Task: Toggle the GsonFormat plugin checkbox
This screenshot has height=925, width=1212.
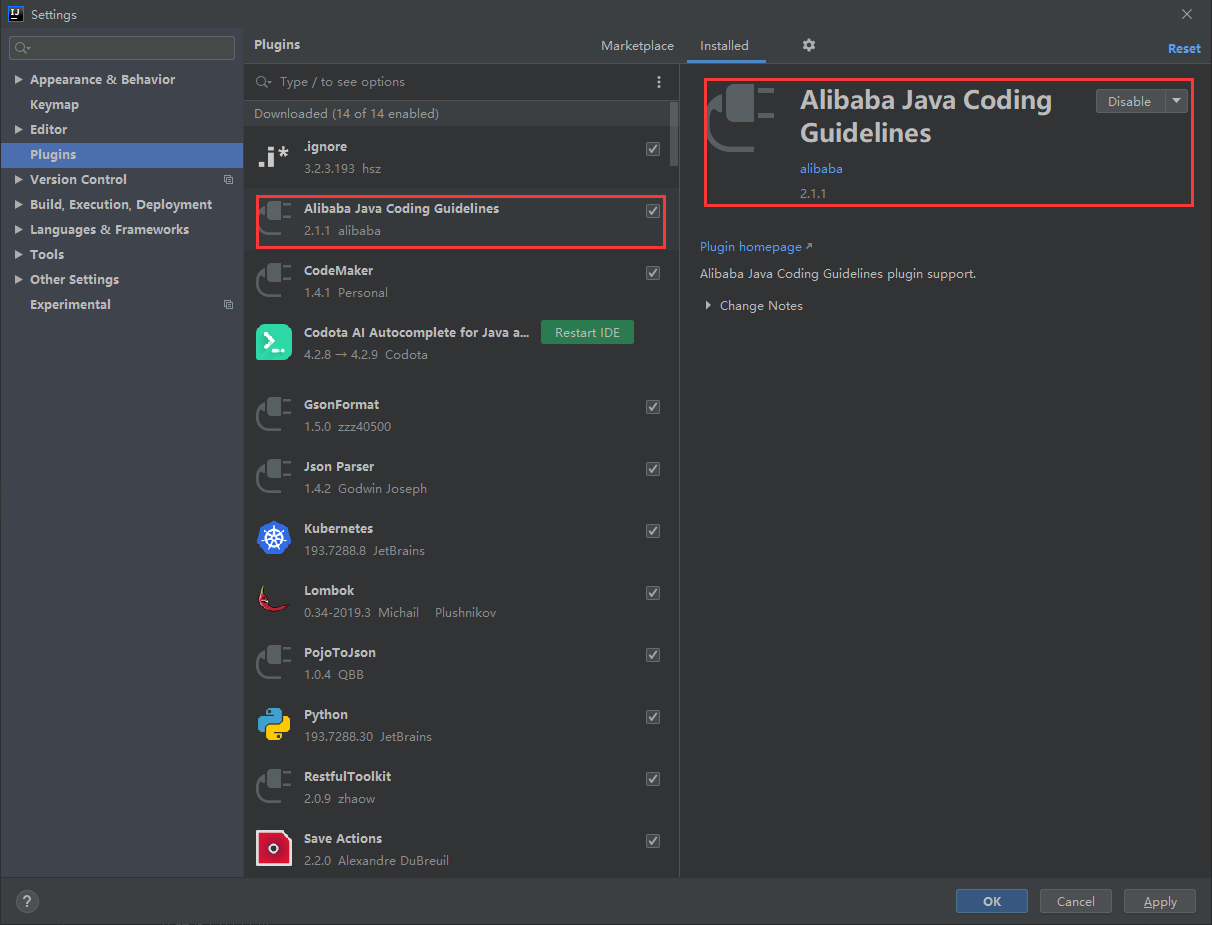Action: tap(653, 407)
